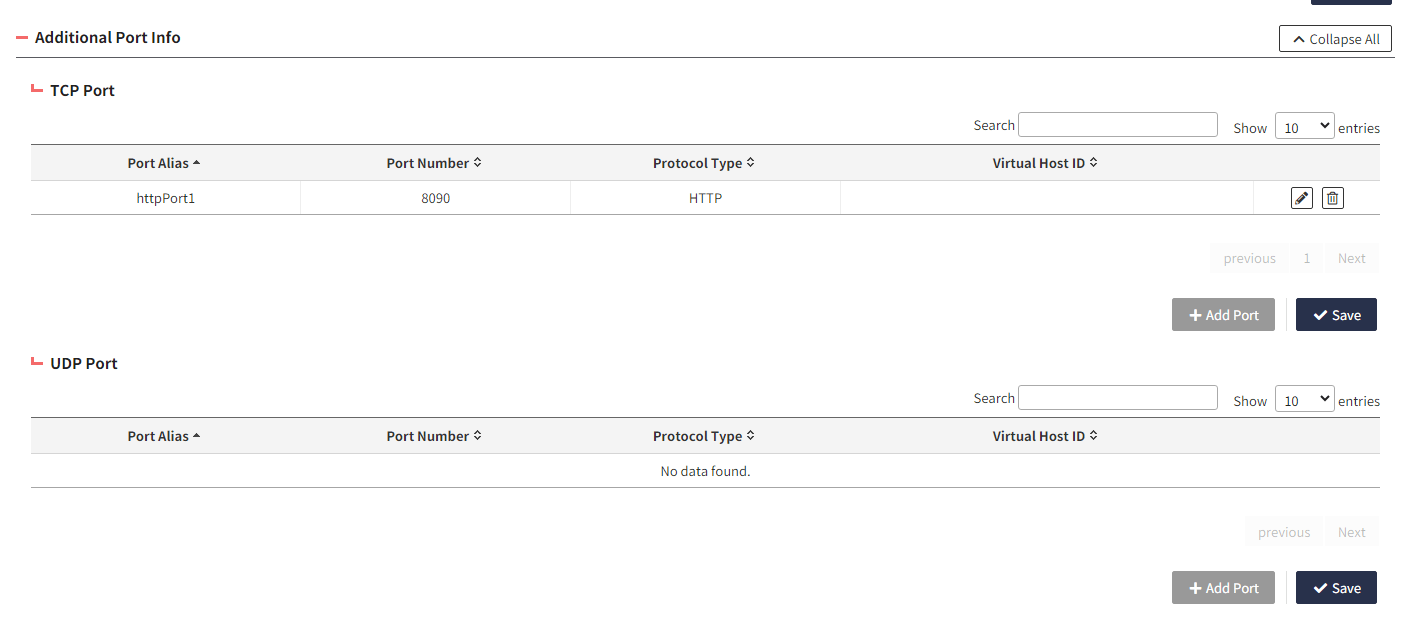The image size is (1414, 626).
Task: Collapse the Additional Port Info section
Action: coord(23,38)
